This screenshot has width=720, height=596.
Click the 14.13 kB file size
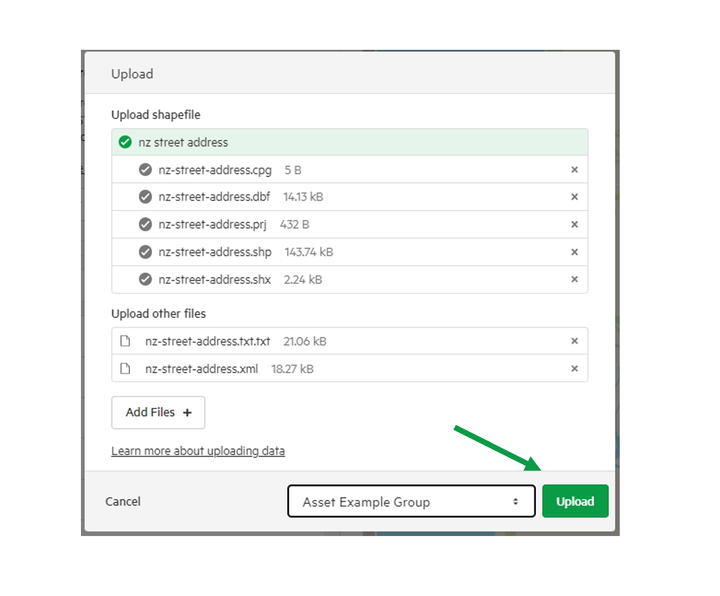pos(303,197)
